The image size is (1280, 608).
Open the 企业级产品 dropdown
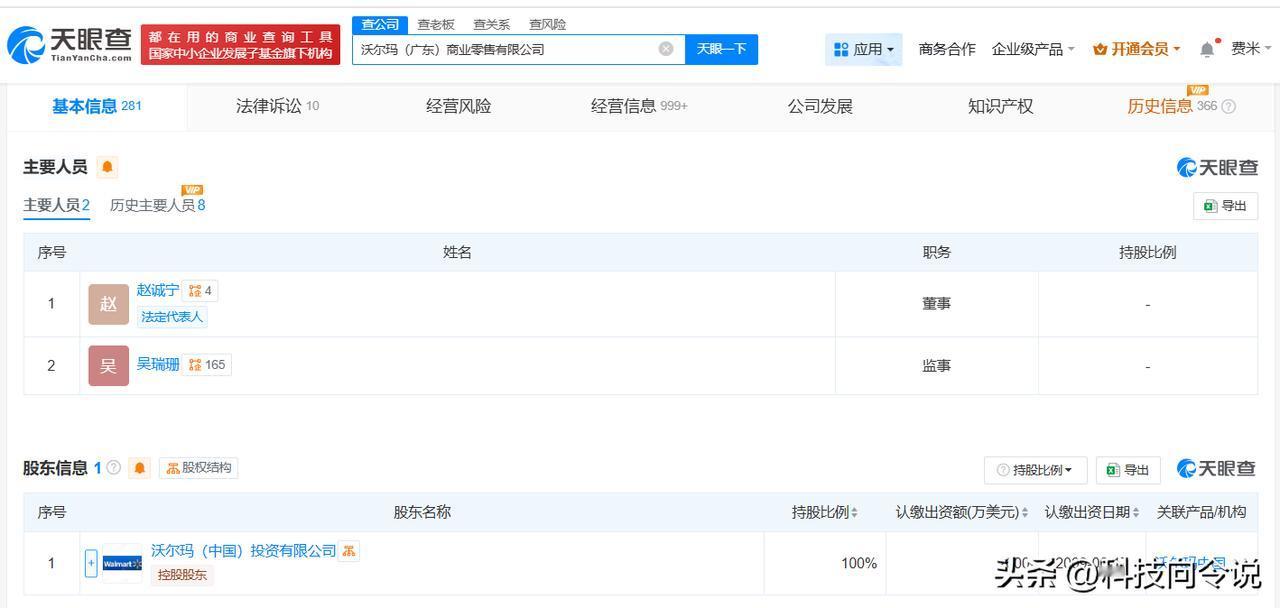click(x=1033, y=49)
